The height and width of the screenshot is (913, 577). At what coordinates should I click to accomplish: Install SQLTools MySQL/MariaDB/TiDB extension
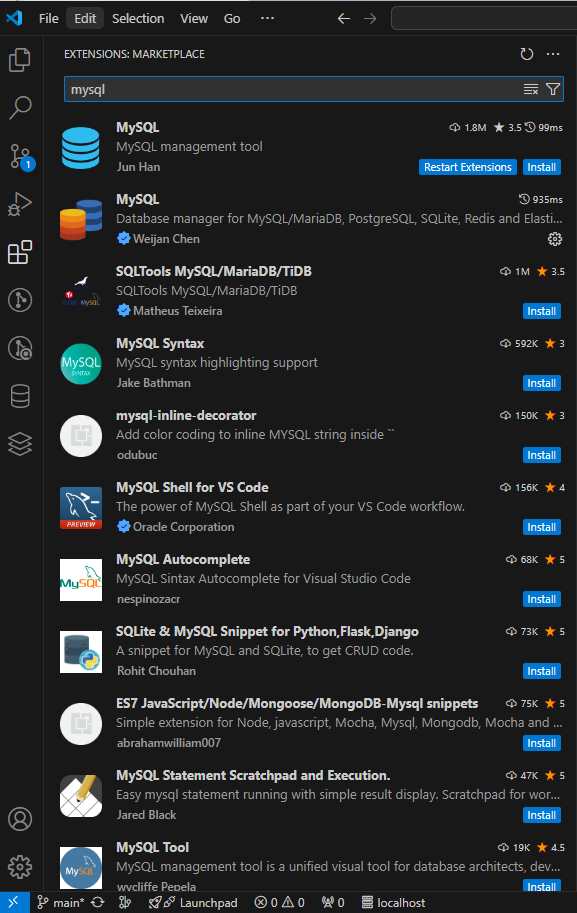pos(541,311)
